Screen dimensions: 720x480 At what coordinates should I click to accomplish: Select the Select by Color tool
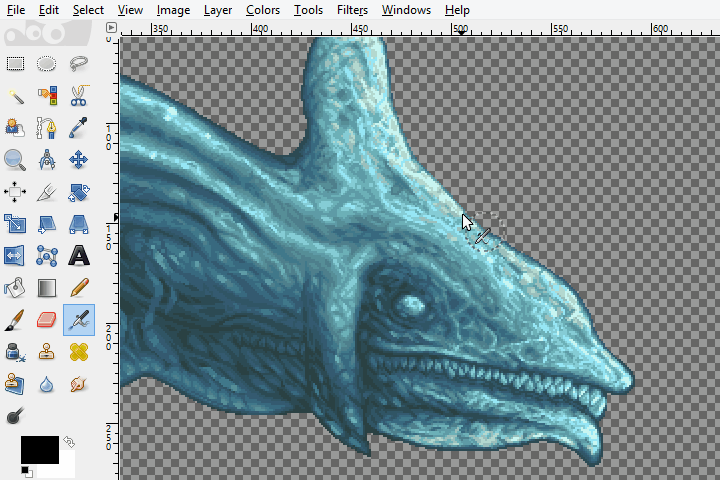click(47, 96)
